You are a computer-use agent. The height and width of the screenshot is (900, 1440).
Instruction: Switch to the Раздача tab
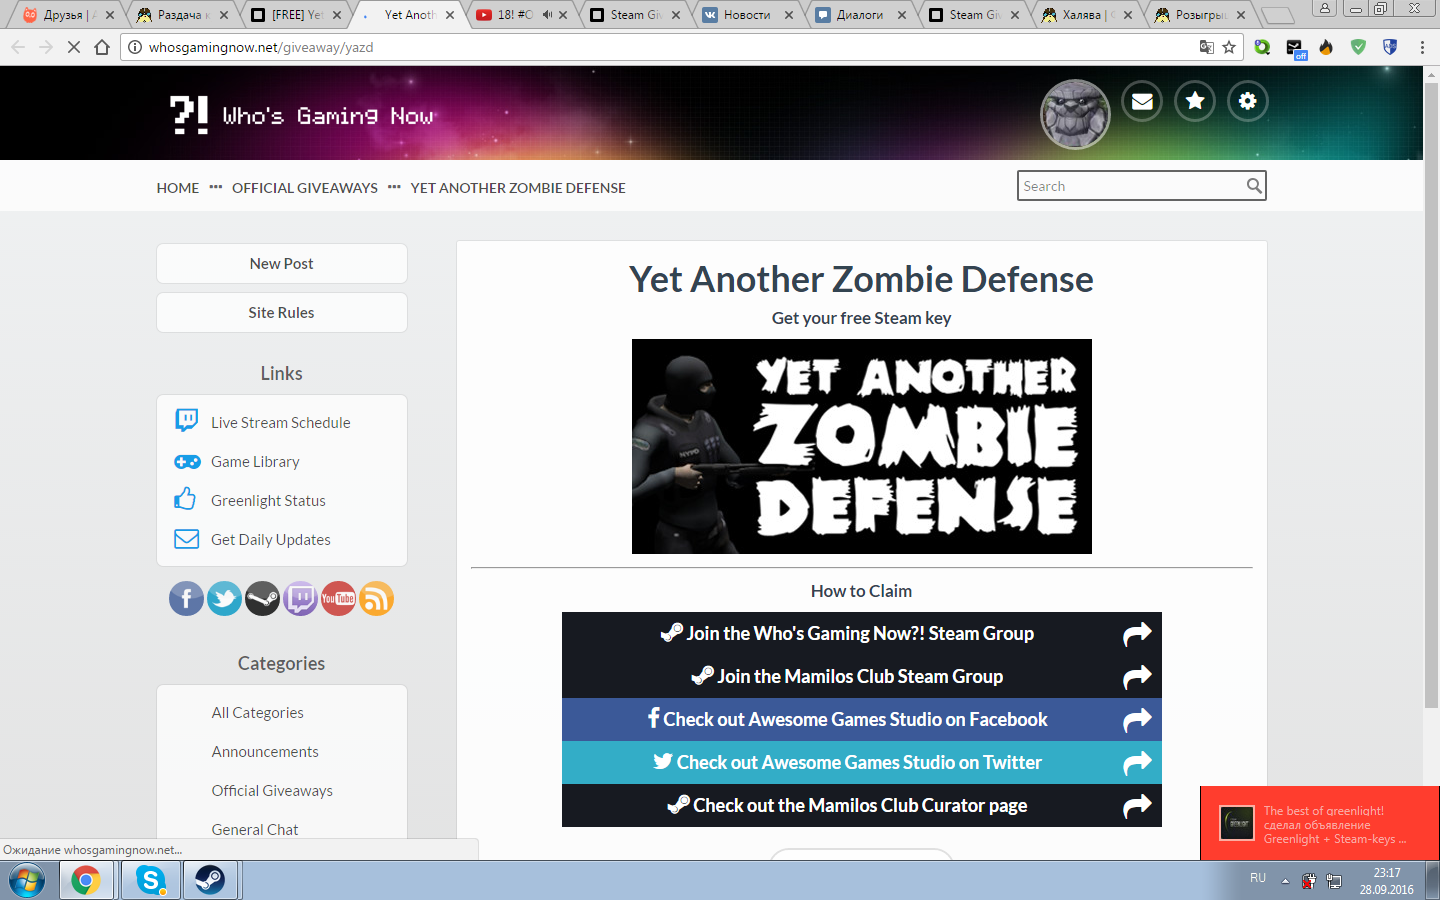[182, 15]
